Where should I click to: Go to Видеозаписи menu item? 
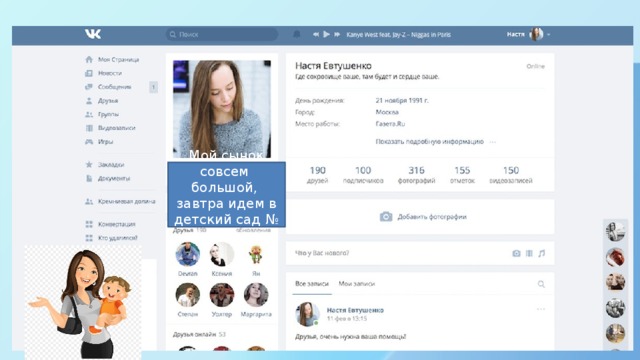(117, 128)
